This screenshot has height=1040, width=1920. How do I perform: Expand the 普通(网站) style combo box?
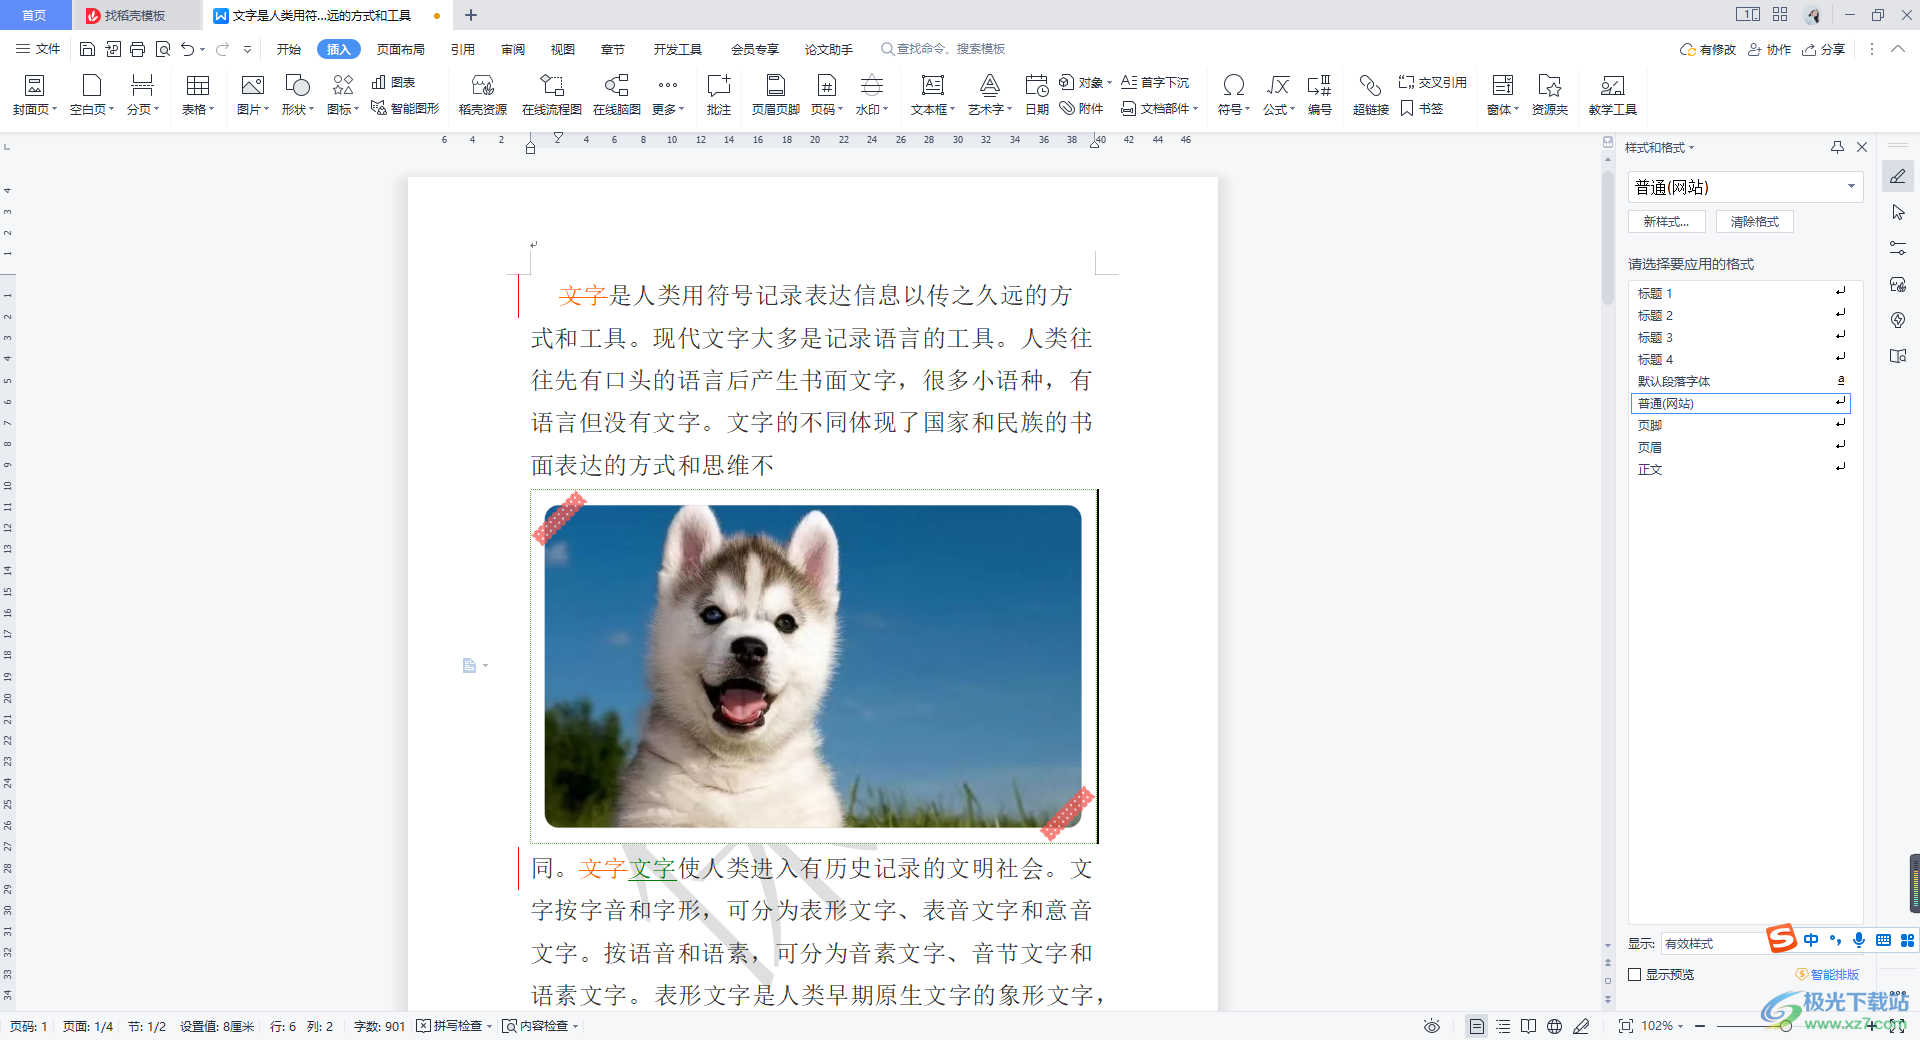coord(1851,187)
